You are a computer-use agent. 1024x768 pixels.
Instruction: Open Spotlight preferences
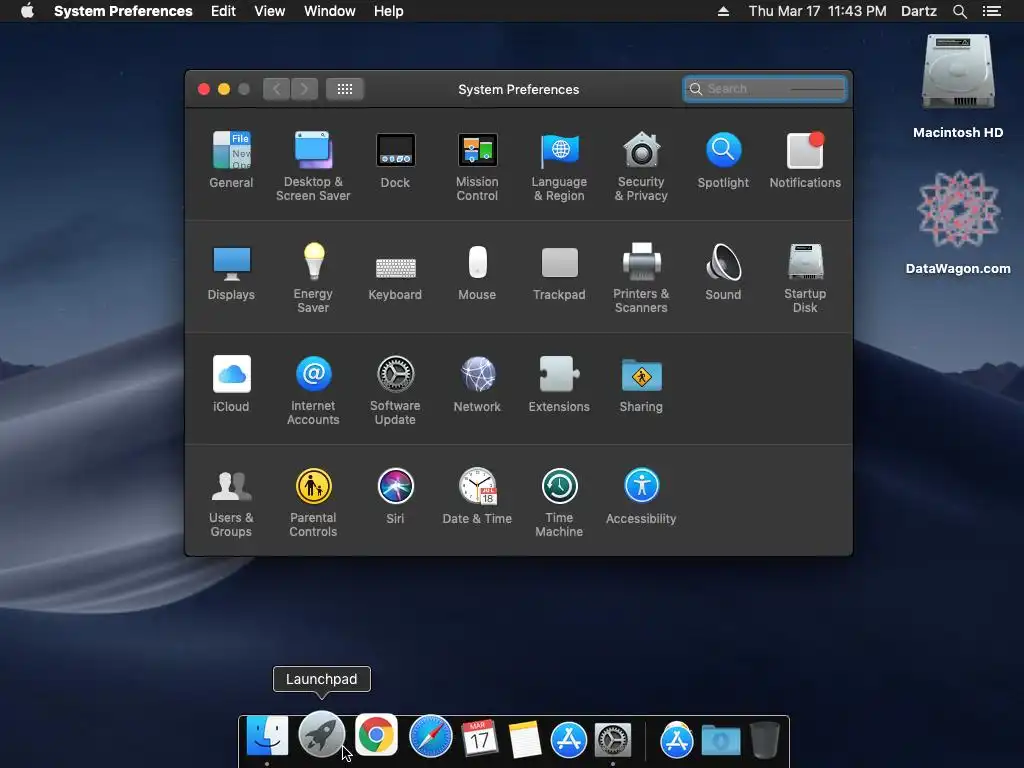tap(723, 160)
